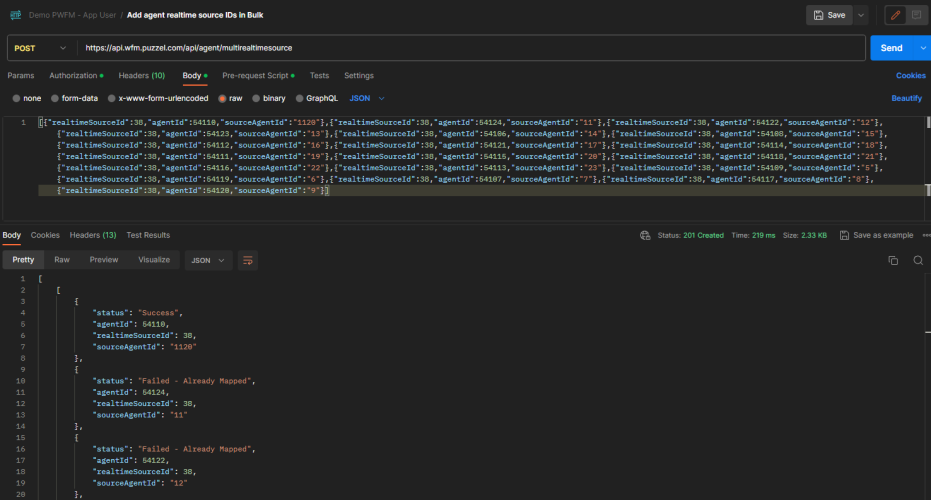Copy response using the copy icon
The image size is (931, 500).
point(893,260)
